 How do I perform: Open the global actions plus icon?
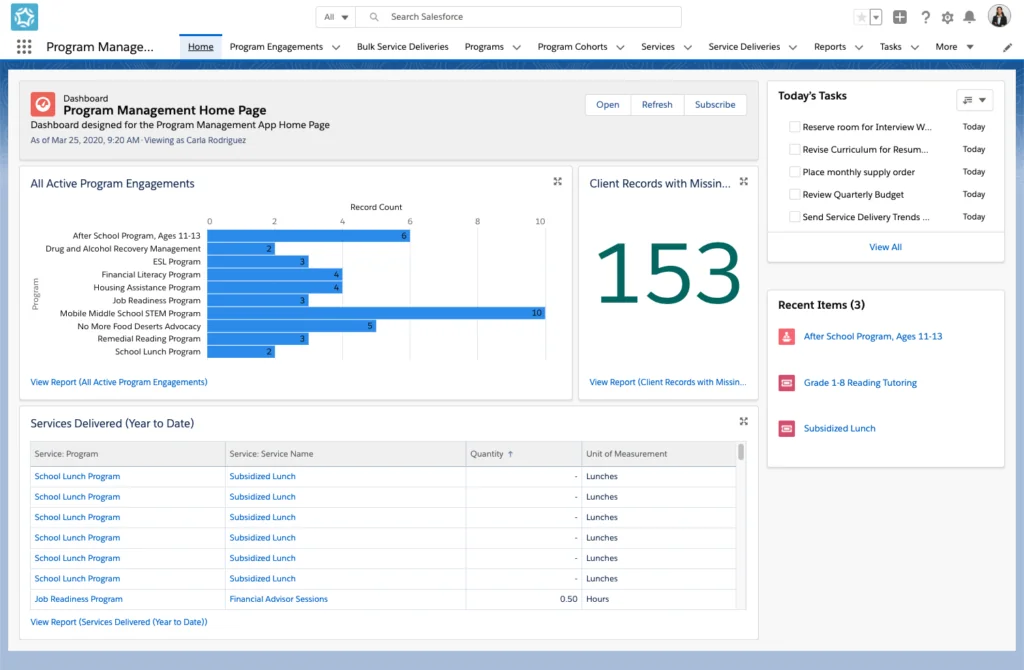(900, 18)
